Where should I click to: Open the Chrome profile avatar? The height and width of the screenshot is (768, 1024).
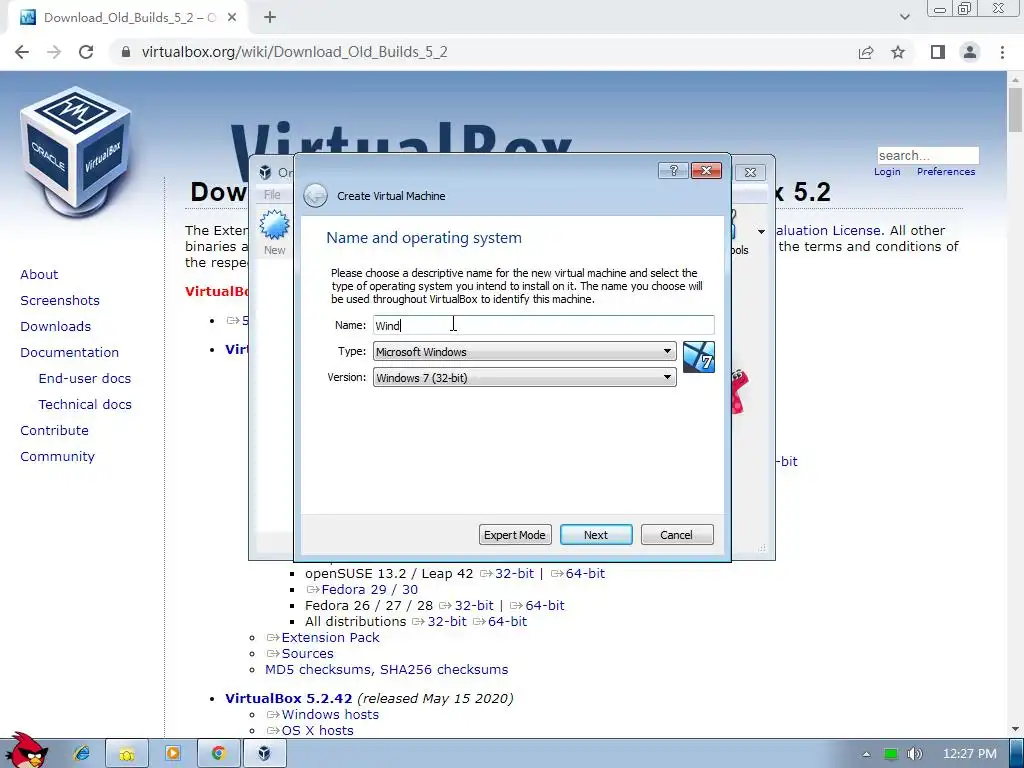pyautogui.click(x=970, y=52)
